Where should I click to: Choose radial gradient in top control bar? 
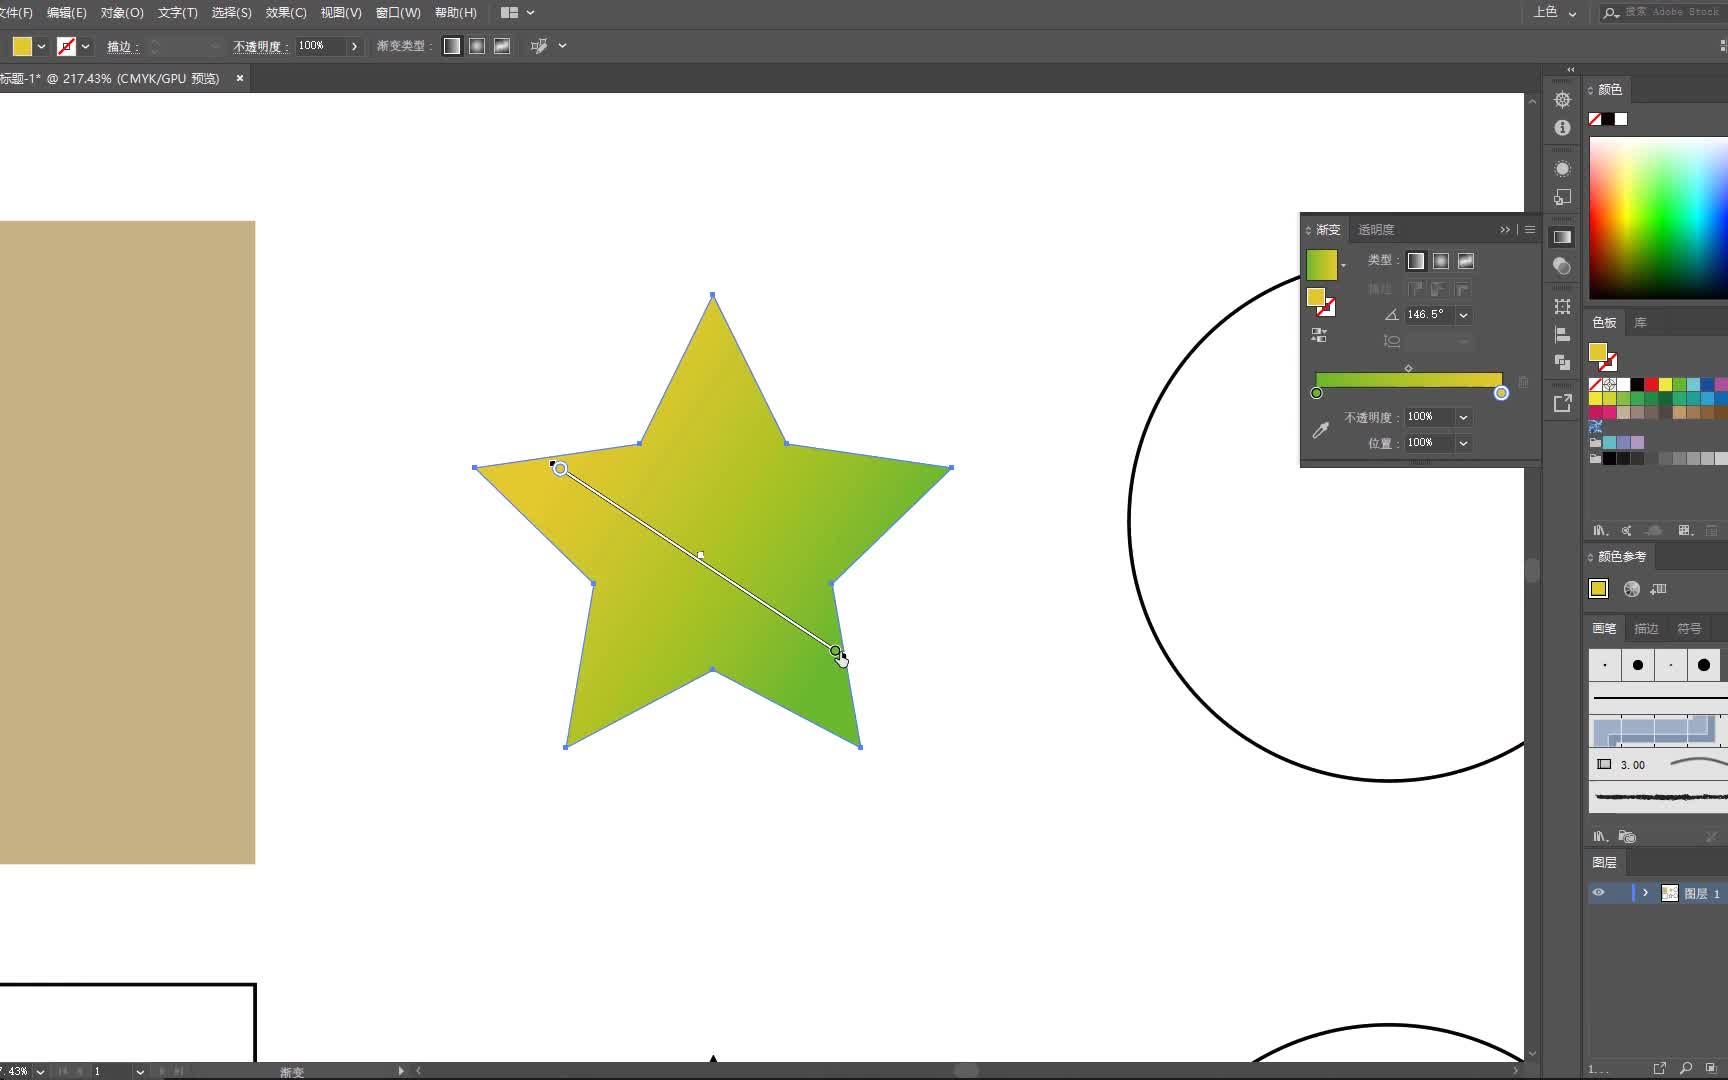[477, 46]
